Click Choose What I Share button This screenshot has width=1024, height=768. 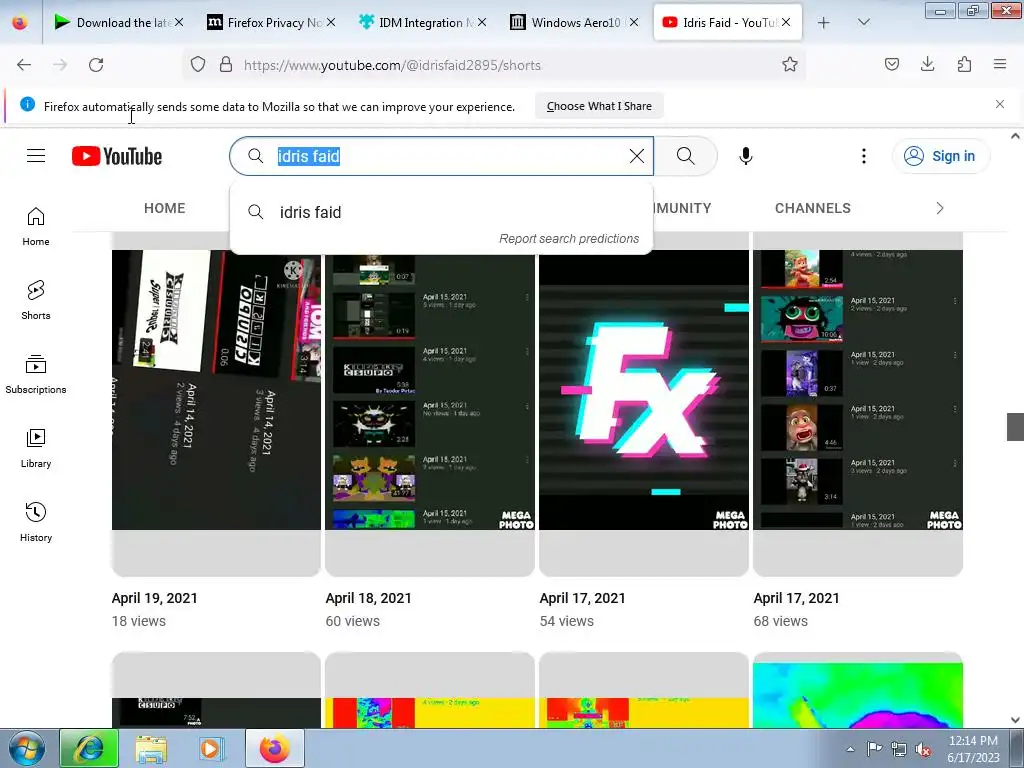click(x=599, y=106)
